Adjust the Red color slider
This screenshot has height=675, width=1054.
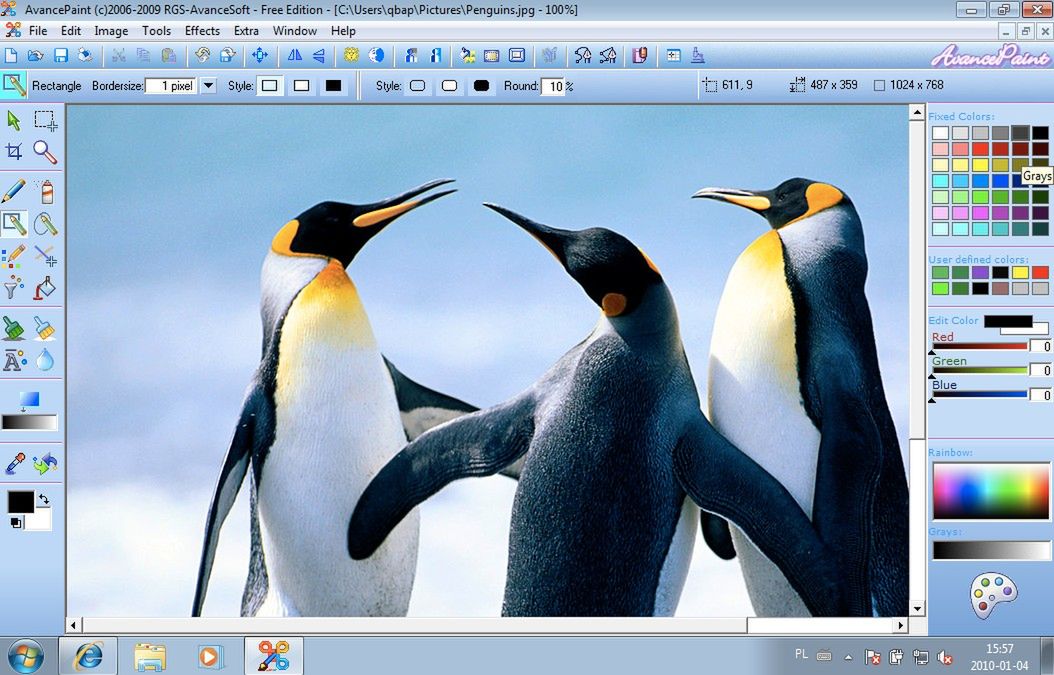coord(979,347)
